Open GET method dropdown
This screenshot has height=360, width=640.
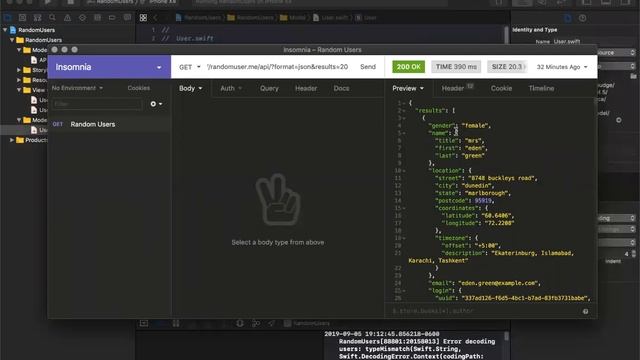pyautogui.click(x=190, y=67)
